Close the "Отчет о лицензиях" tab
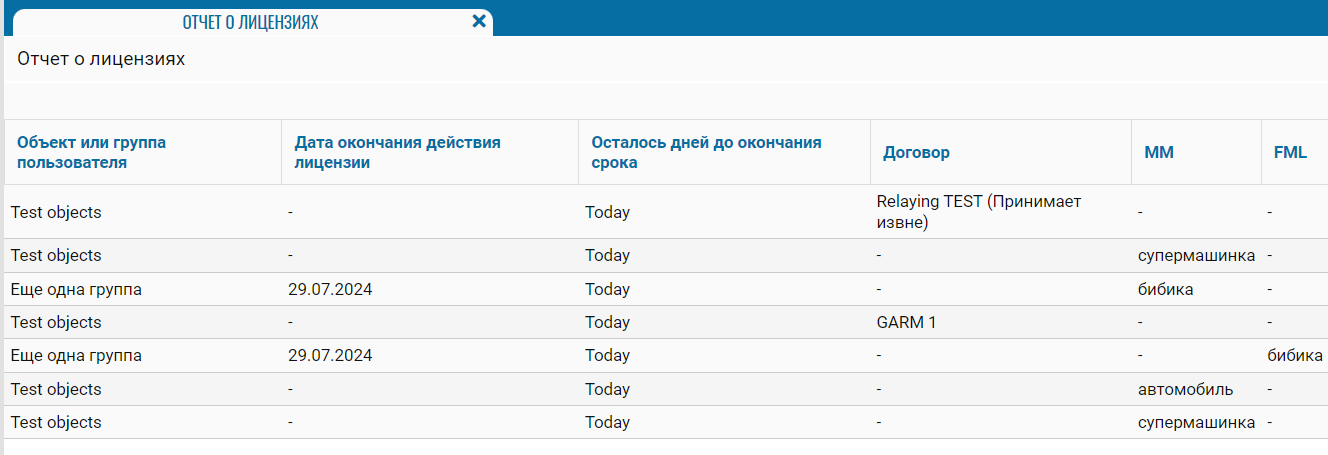Image resolution: width=1328 pixels, height=455 pixels. click(x=479, y=21)
